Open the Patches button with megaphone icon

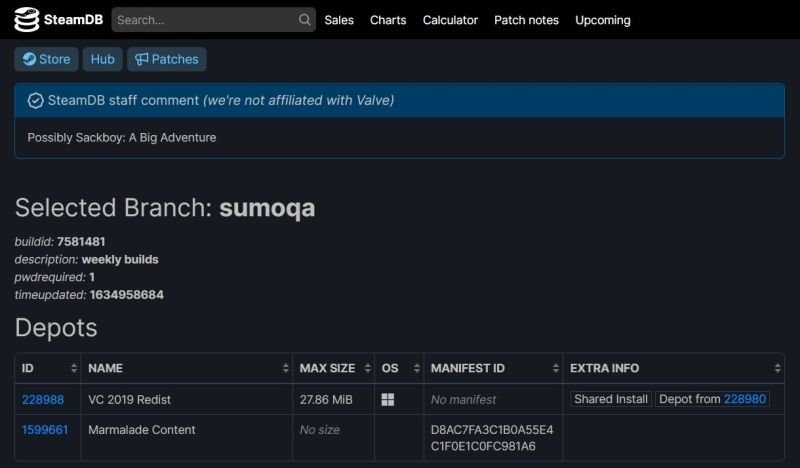166,59
